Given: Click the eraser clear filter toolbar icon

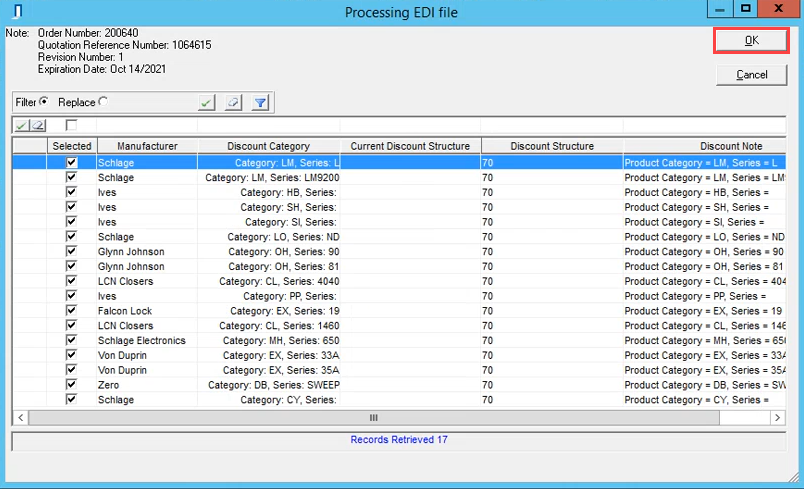Looking at the screenshot, I should [x=233, y=103].
